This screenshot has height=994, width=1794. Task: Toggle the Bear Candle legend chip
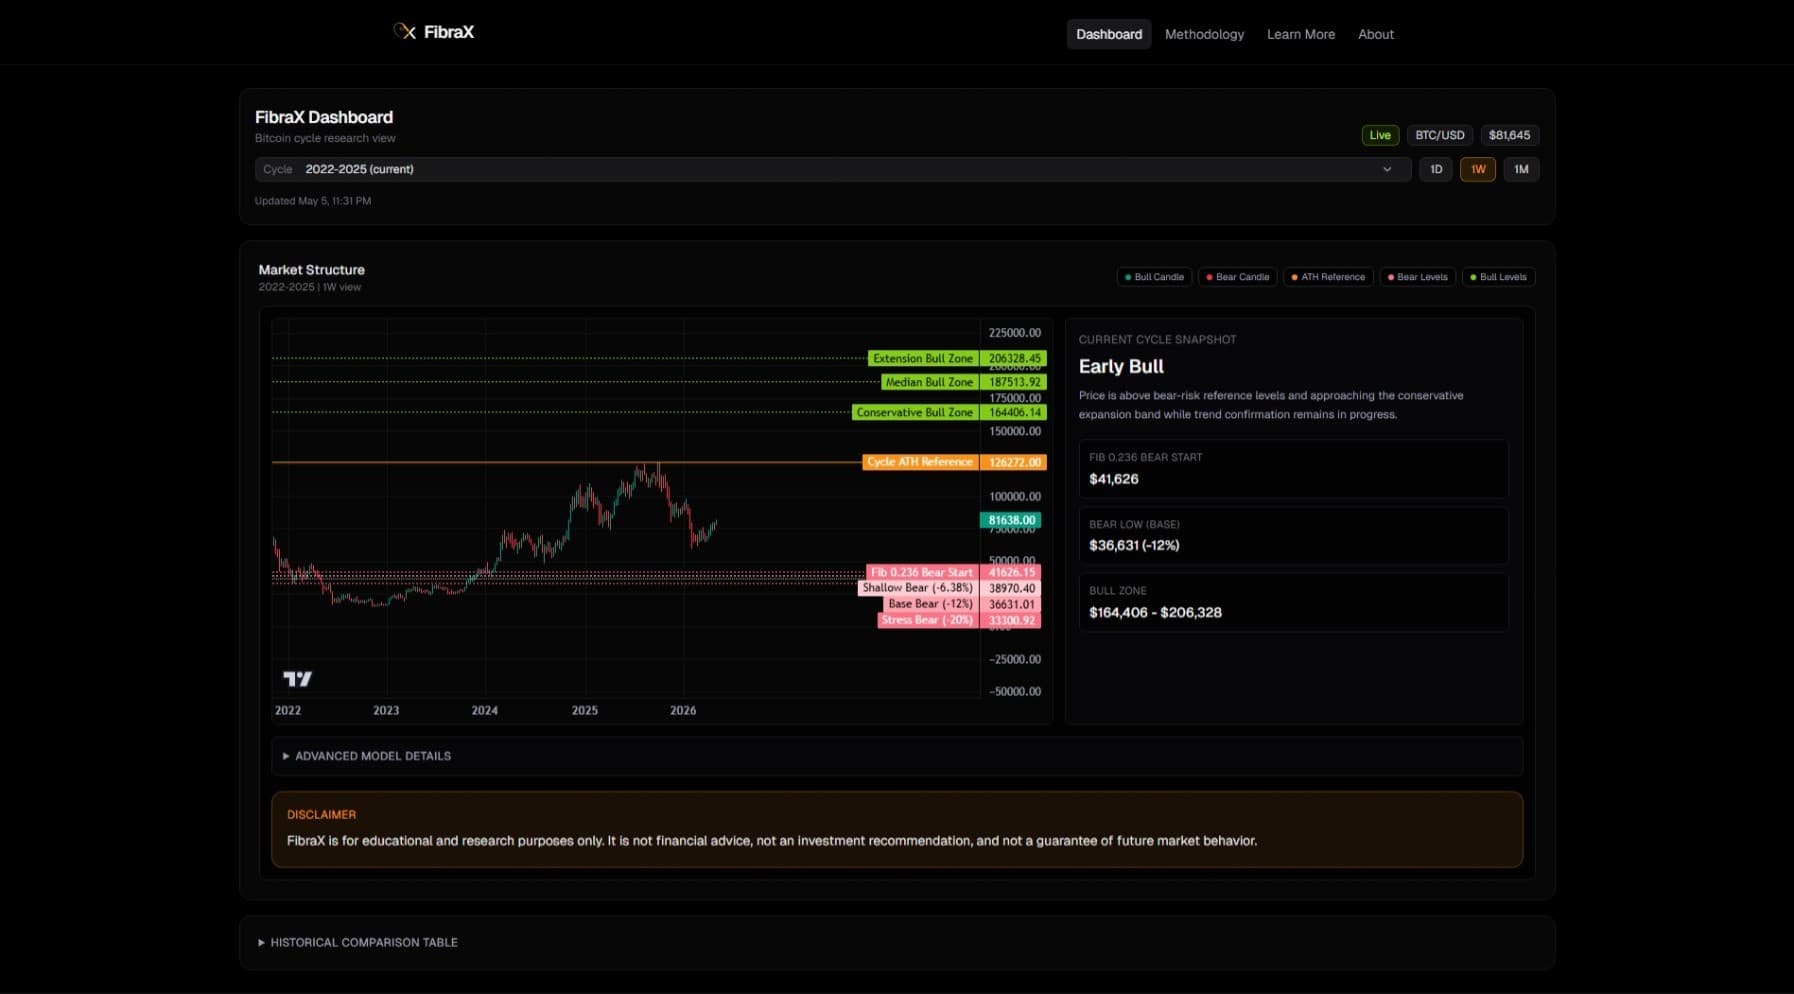(1237, 277)
